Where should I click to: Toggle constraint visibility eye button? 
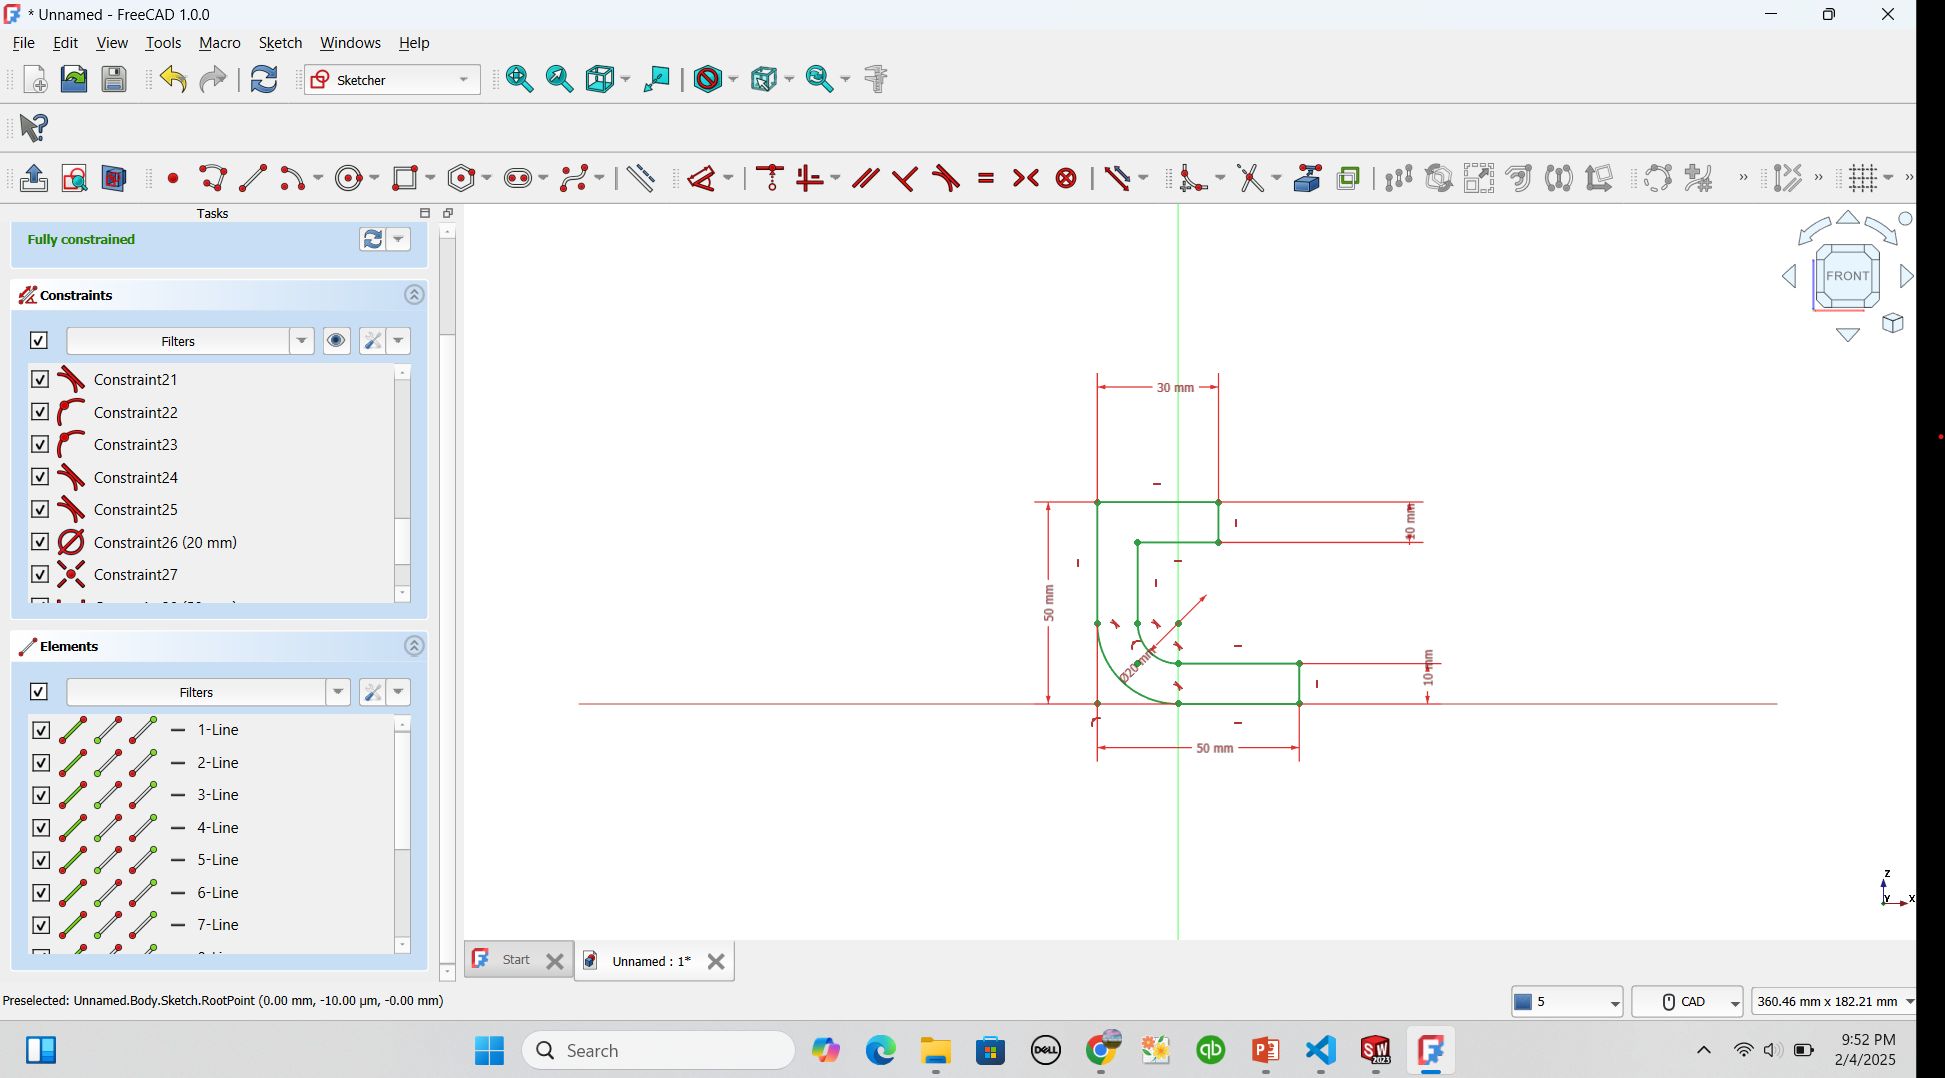pyautogui.click(x=336, y=341)
